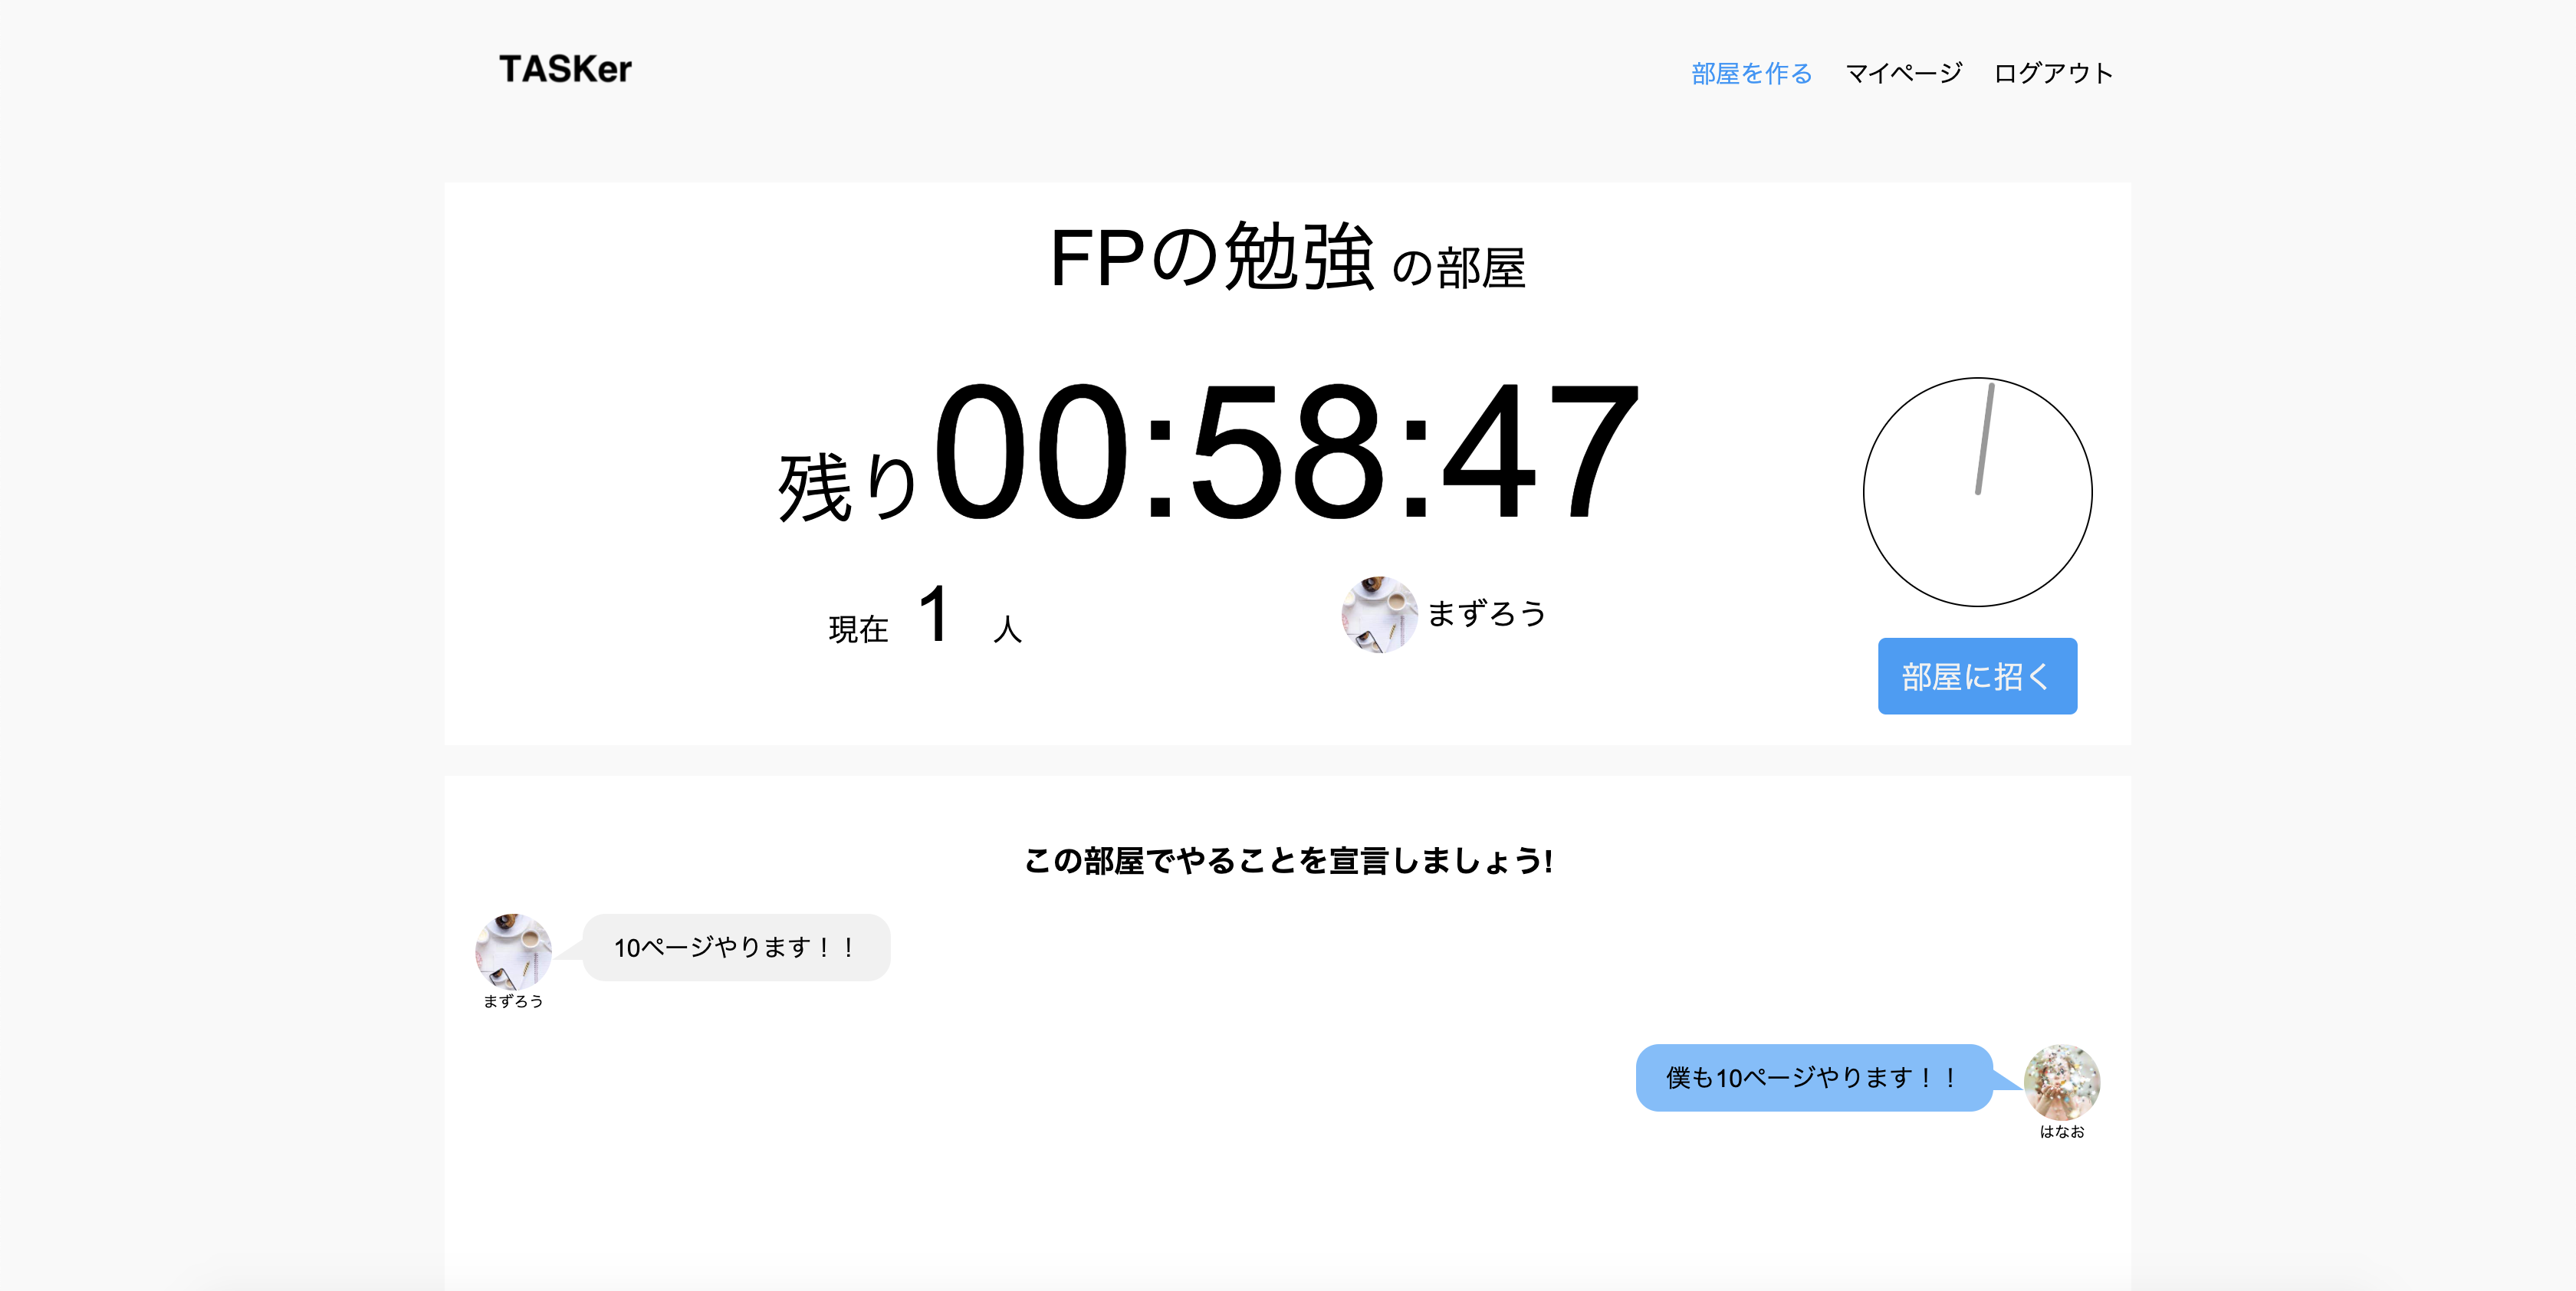Image resolution: width=2576 pixels, height=1291 pixels.
Task: Click the まずろう name beside participant avatar
Action: [1486, 613]
